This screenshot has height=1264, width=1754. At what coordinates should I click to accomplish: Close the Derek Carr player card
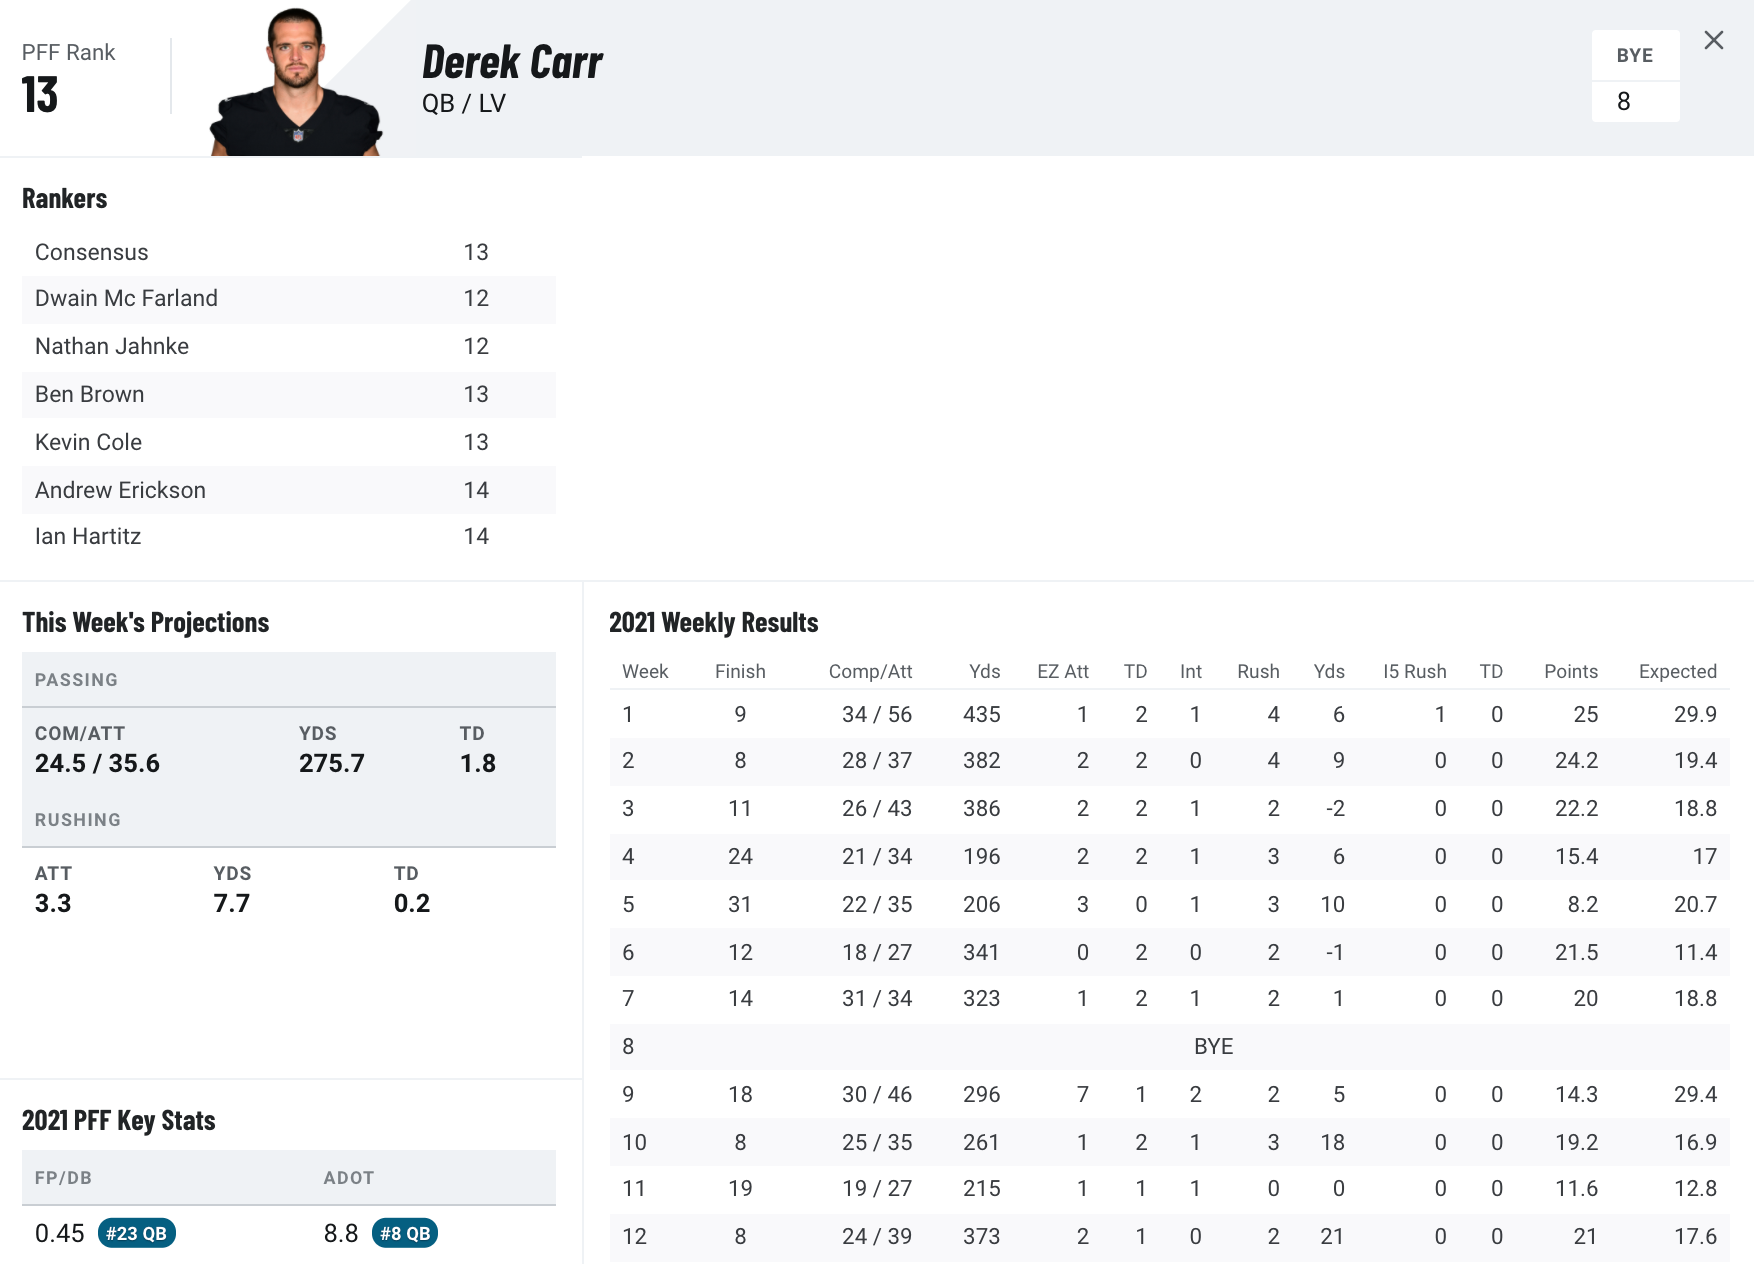1714,40
